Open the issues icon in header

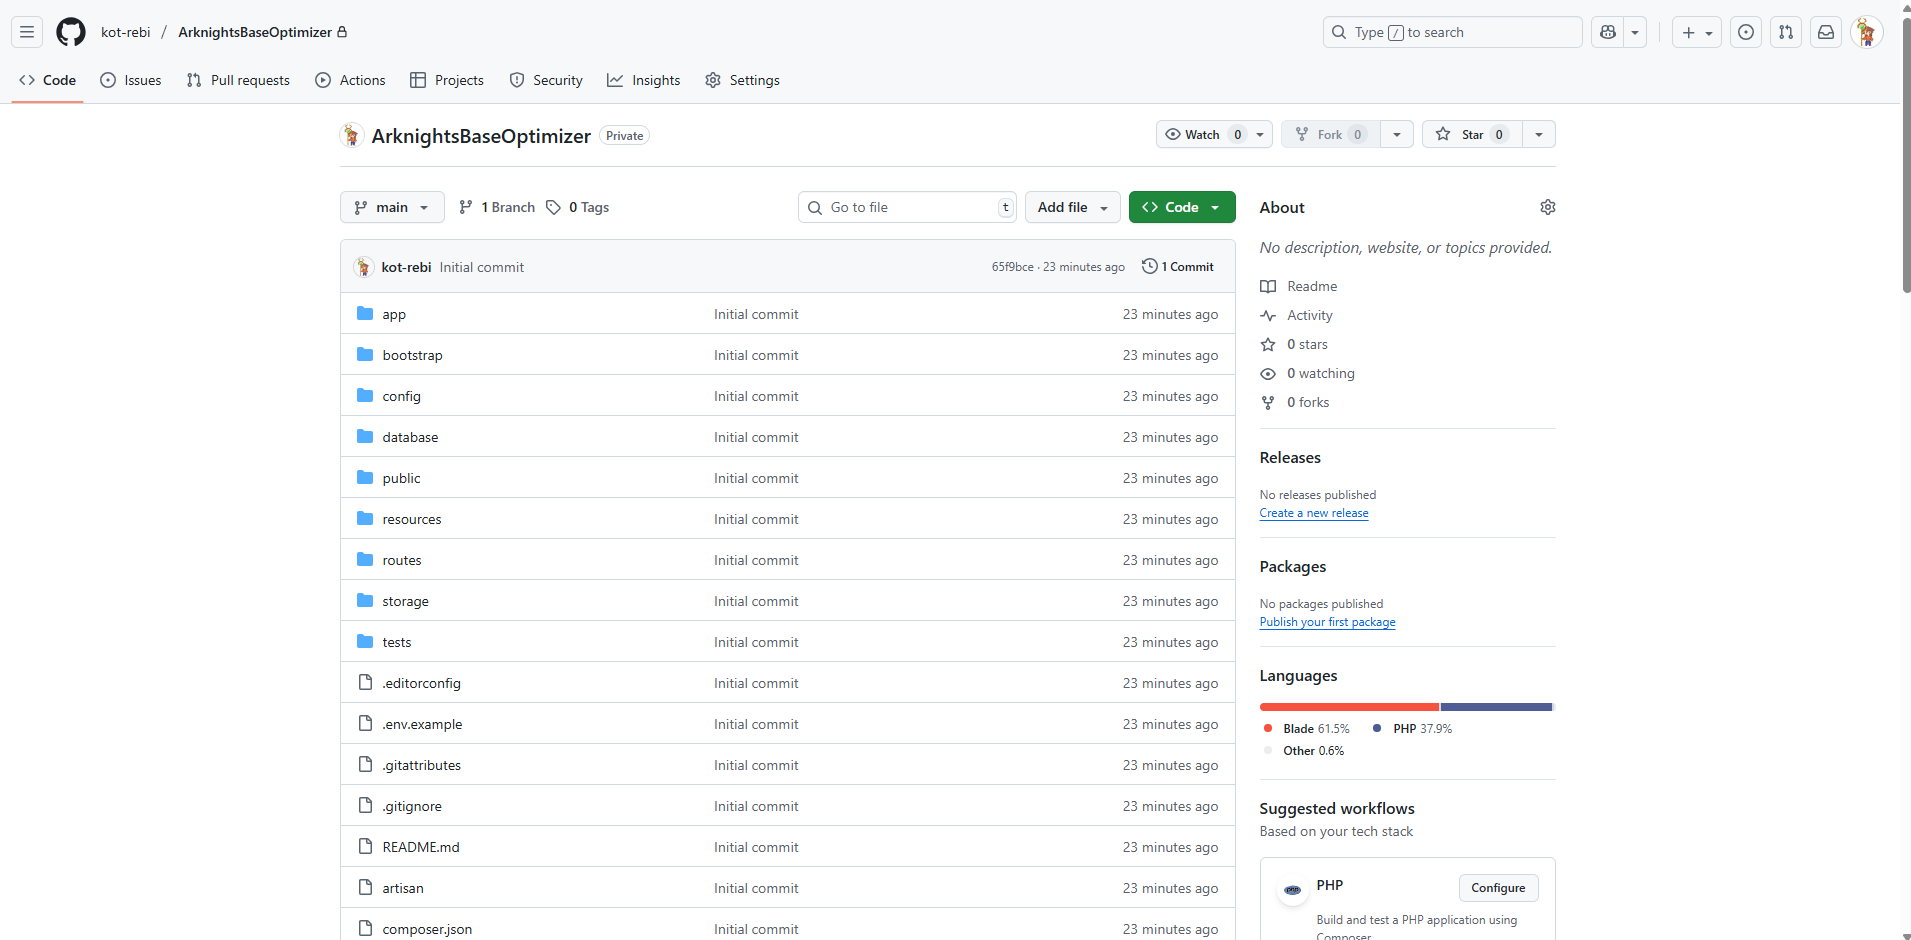(x=1746, y=32)
